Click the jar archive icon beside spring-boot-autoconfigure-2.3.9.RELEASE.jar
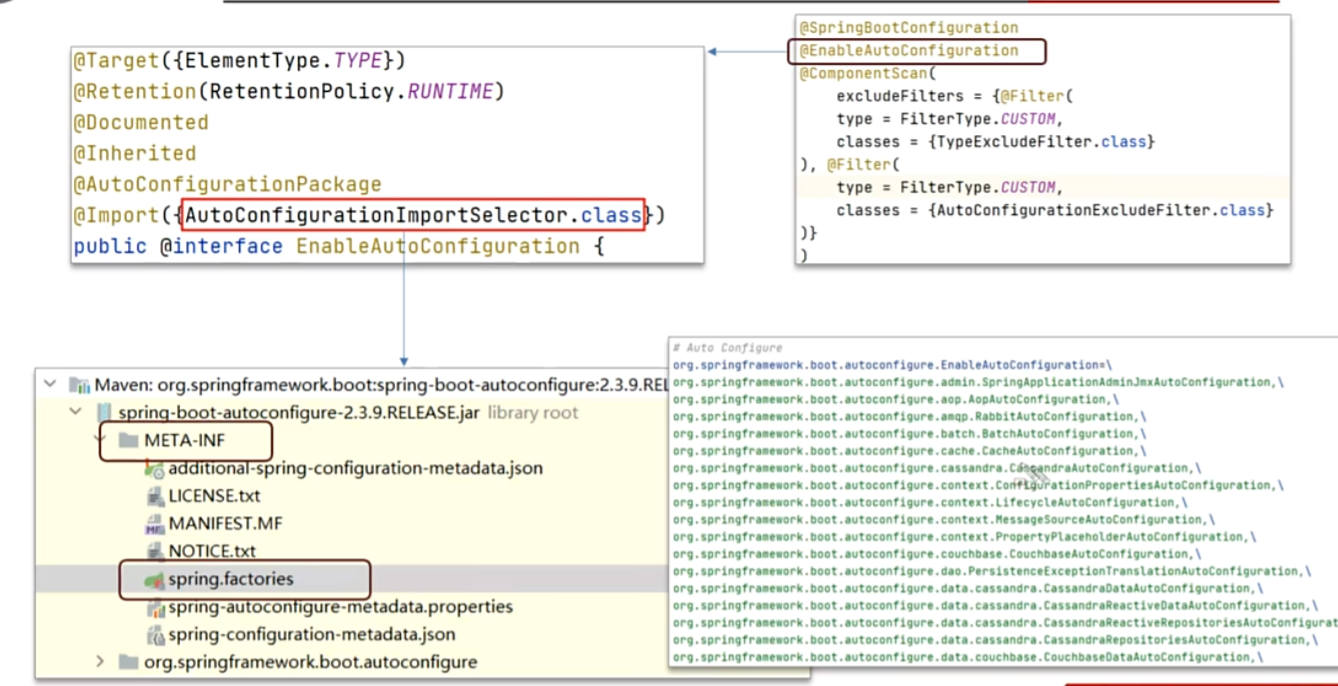 click(x=103, y=412)
